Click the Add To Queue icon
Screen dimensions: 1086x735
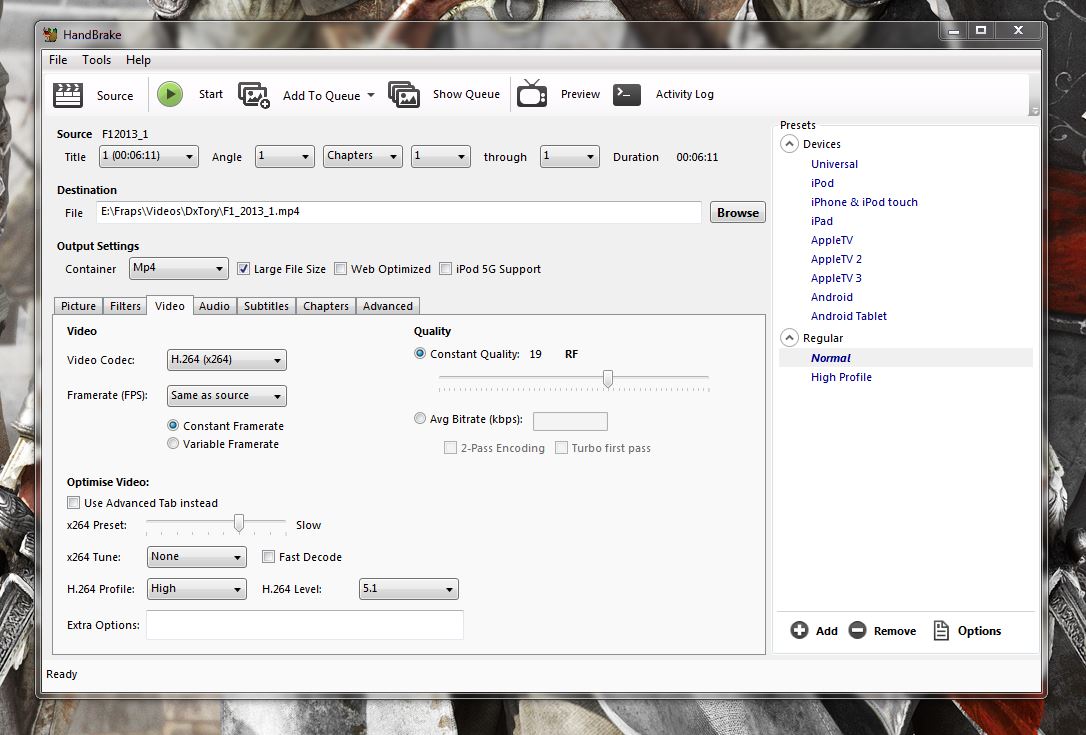click(x=254, y=95)
